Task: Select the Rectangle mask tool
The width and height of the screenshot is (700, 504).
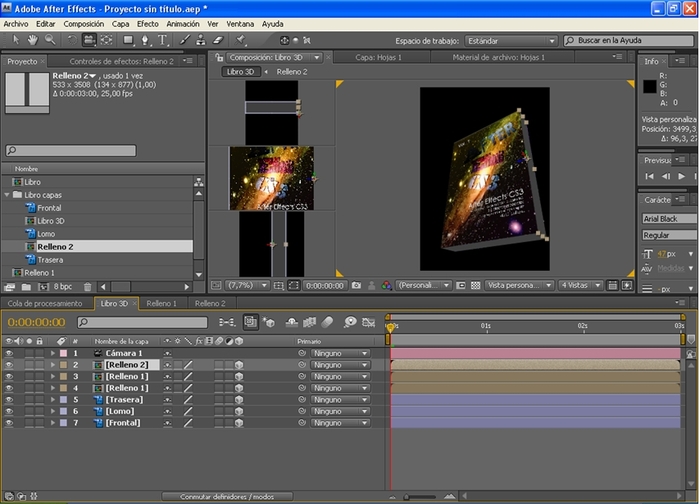Action: [x=128, y=40]
